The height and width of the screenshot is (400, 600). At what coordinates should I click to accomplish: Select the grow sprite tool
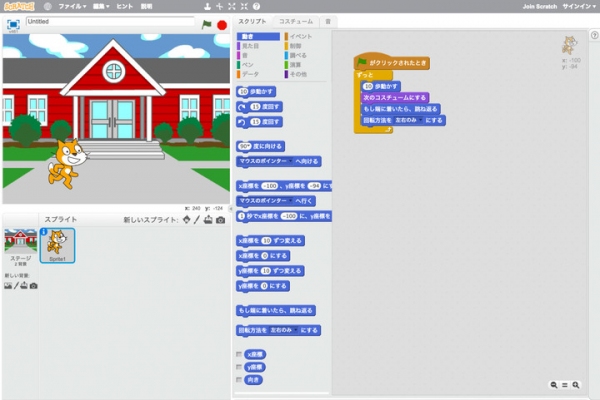(232, 6)
